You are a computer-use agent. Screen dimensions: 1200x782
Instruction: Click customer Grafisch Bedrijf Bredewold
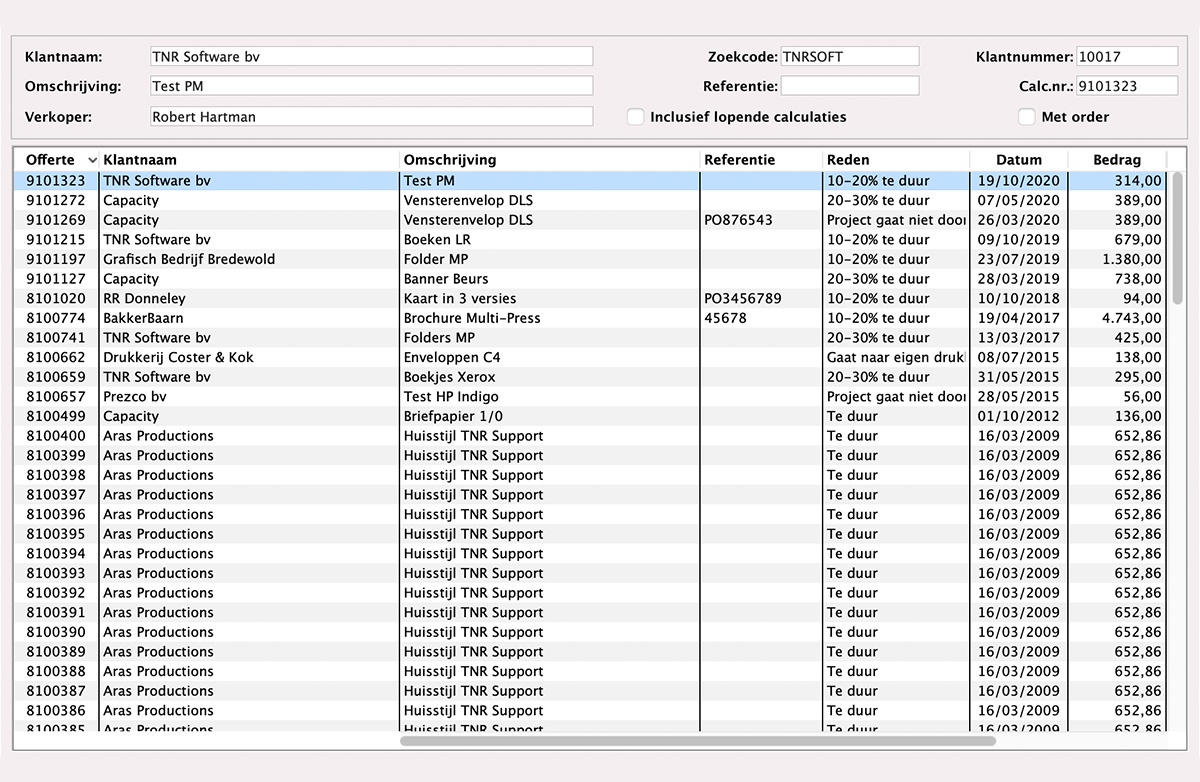pyautogui.click(x=189, y=259)
